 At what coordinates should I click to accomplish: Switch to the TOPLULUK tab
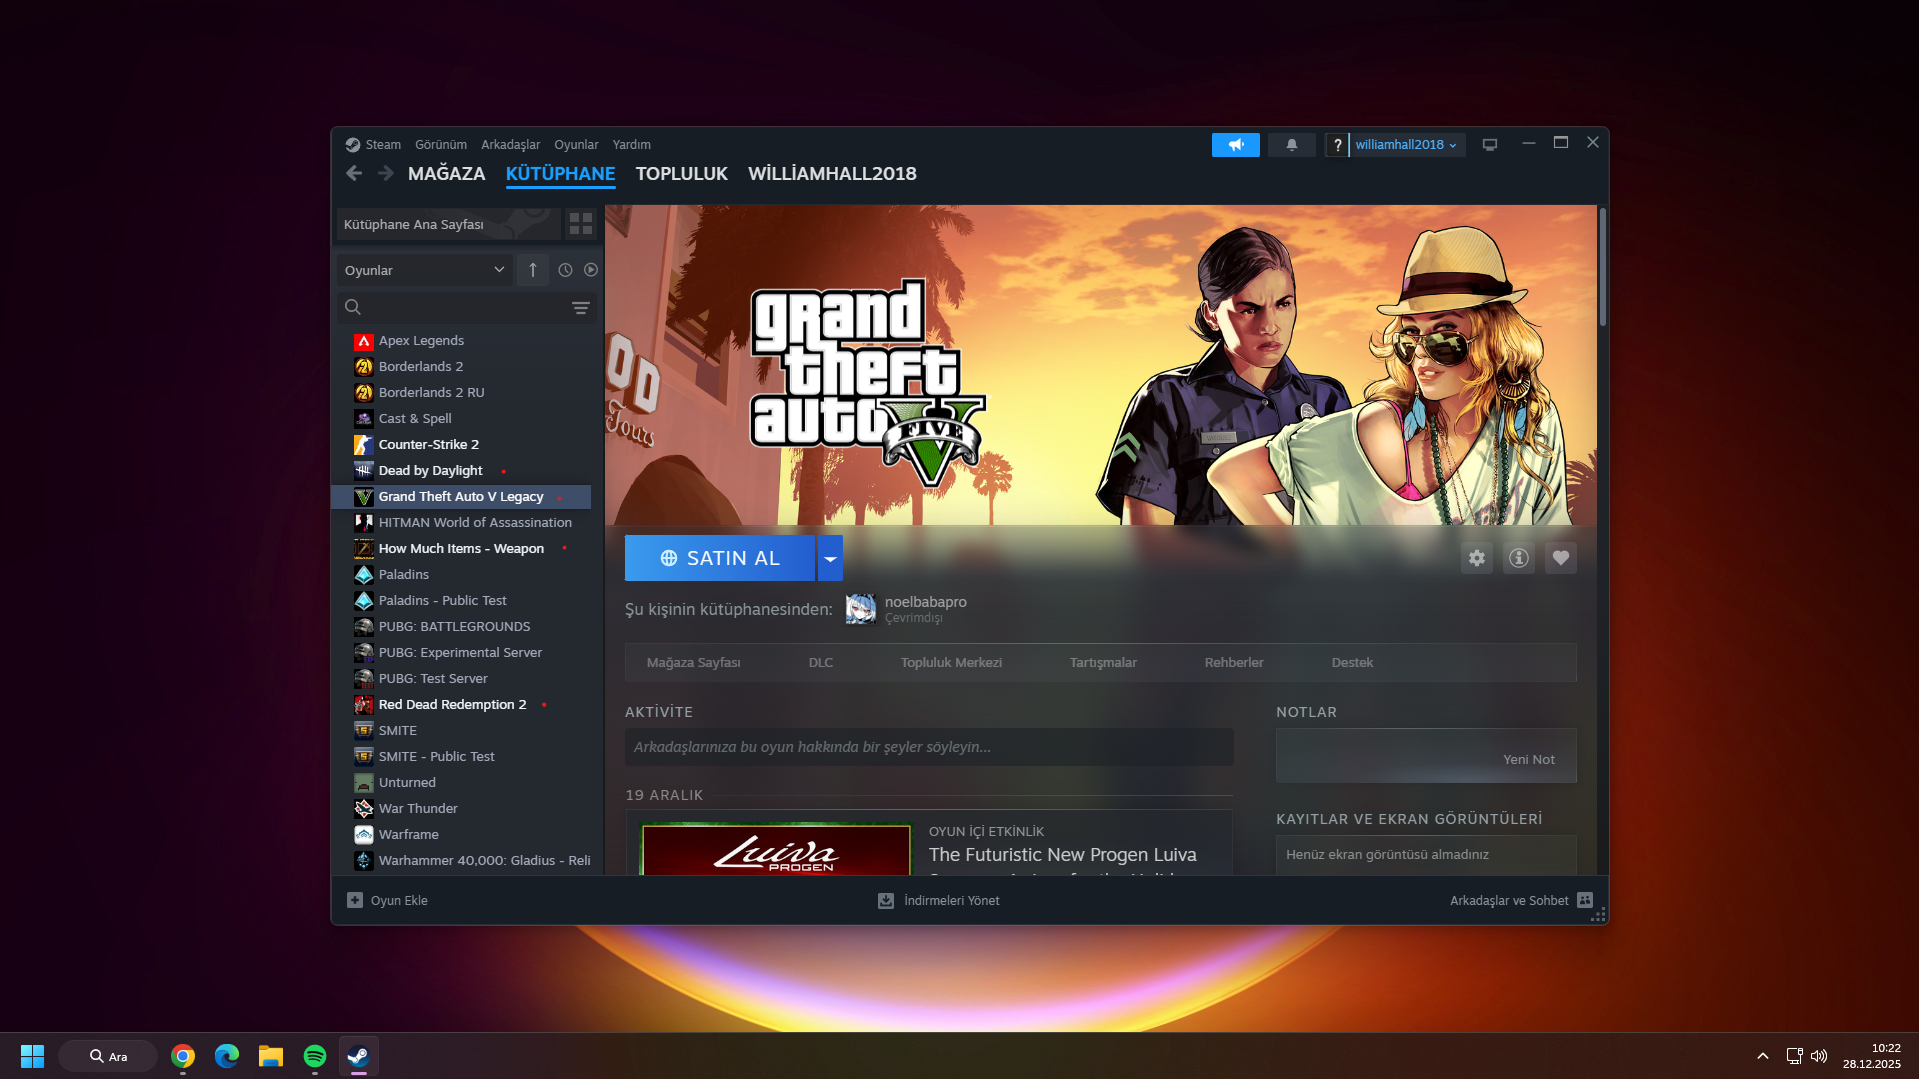(682, 173)
